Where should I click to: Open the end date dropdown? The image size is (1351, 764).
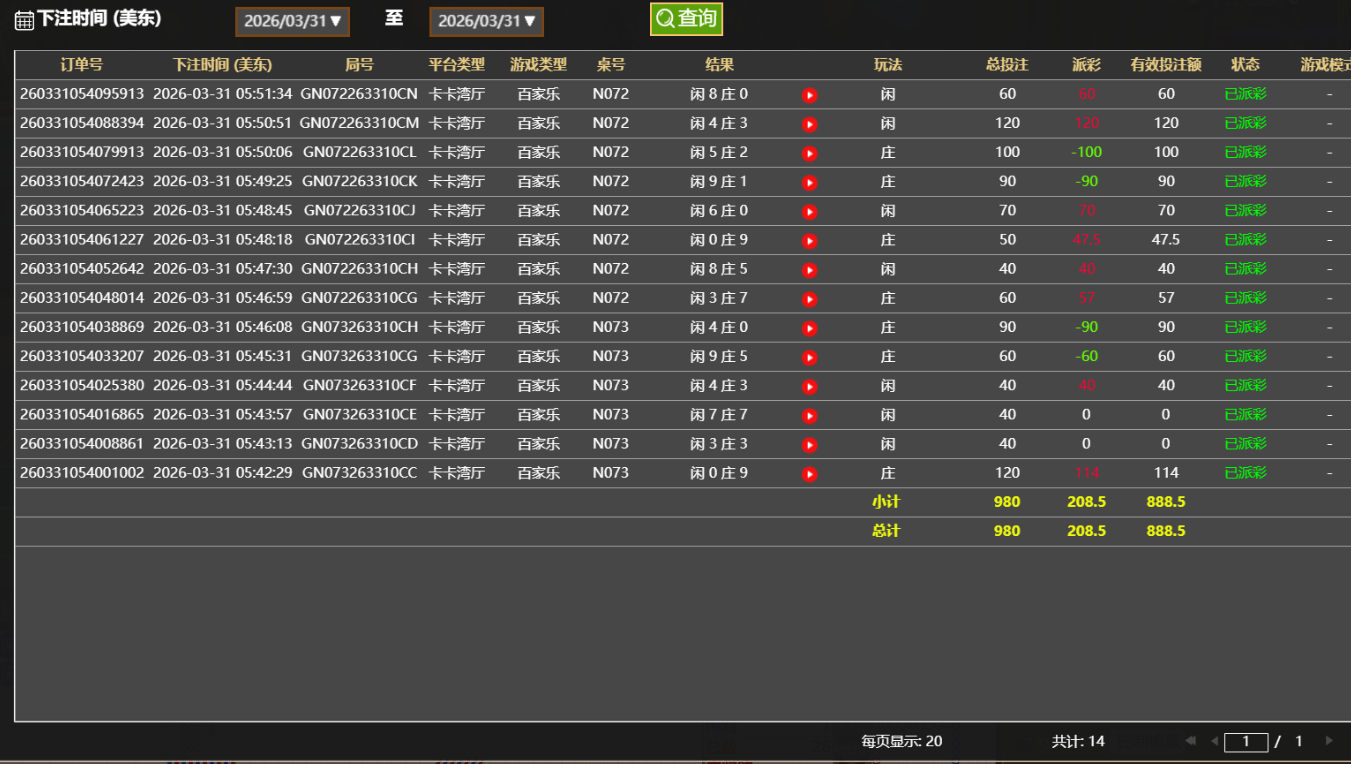click(486, 21)
